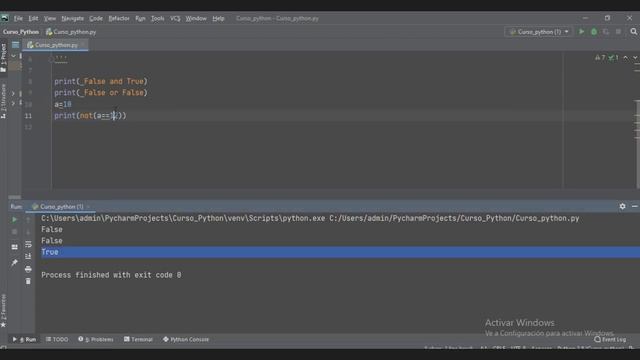This screenshot has width=640, height=360.
Task: Open the Navigate menu
Action: click(x=72, y=18)
